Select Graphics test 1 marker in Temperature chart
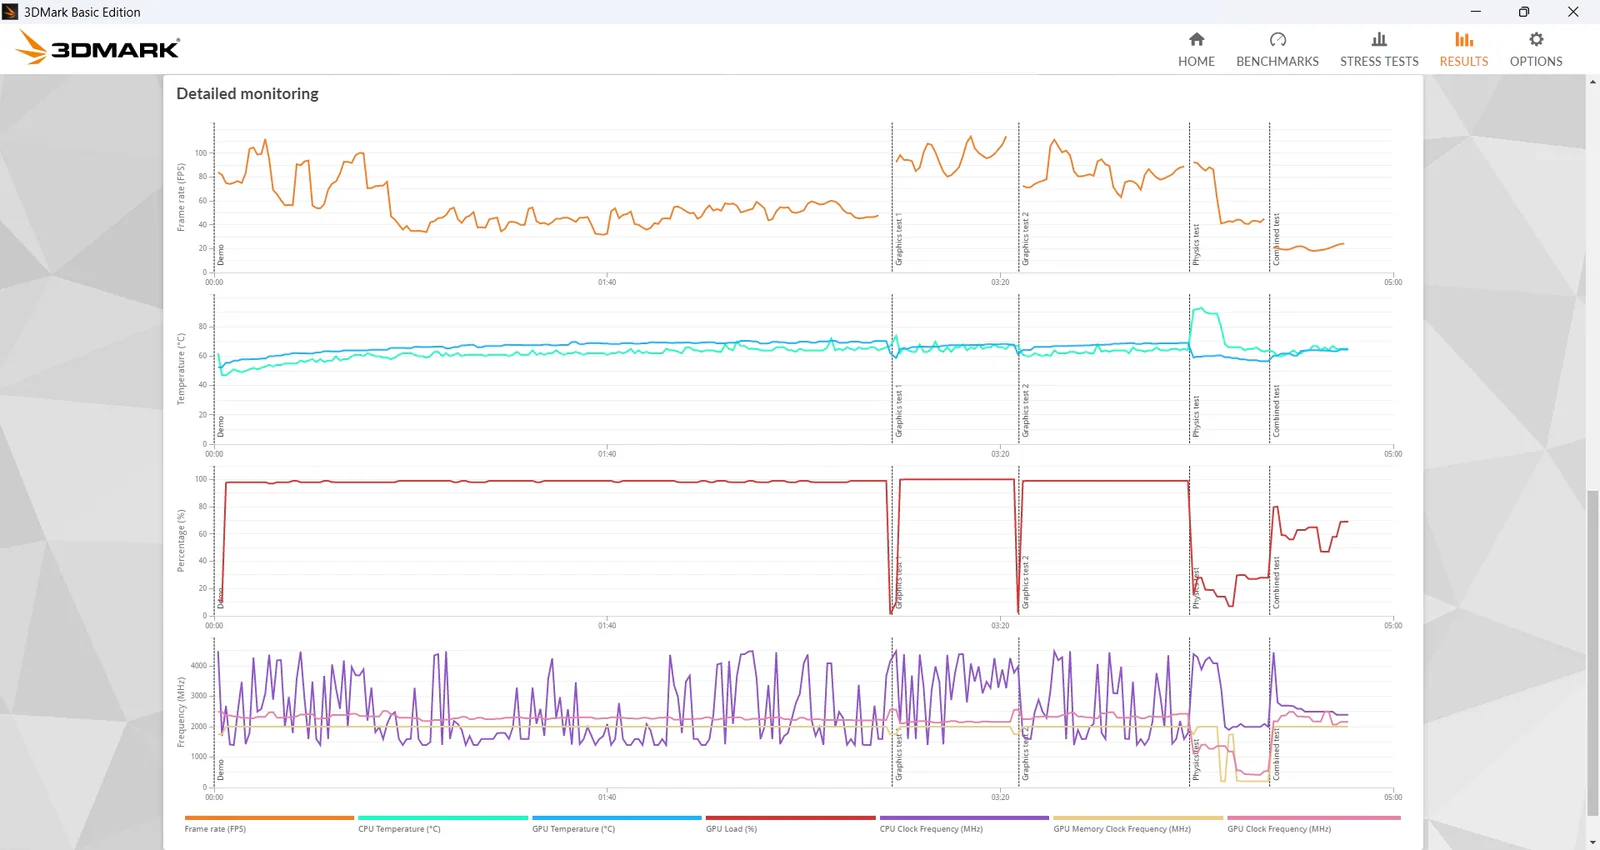The width and height of the screenshot is (1600, 850). point(898,411)
